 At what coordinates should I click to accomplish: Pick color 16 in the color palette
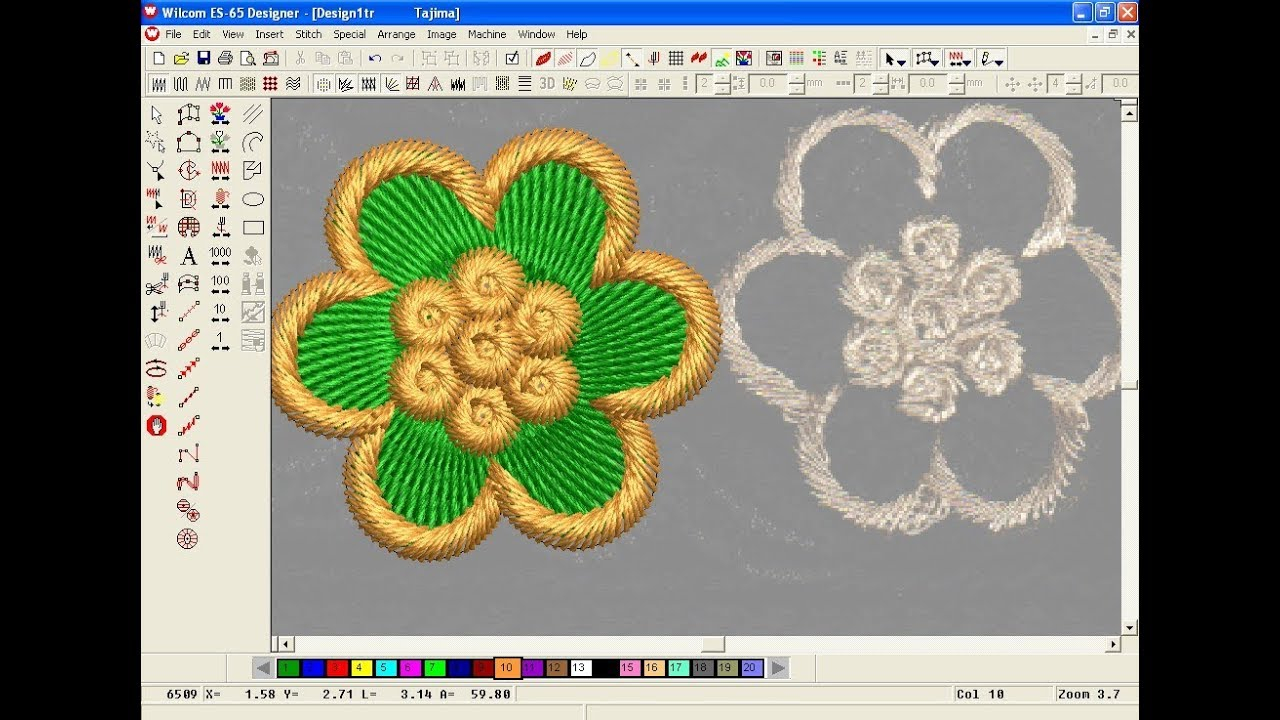click(652, 668)
